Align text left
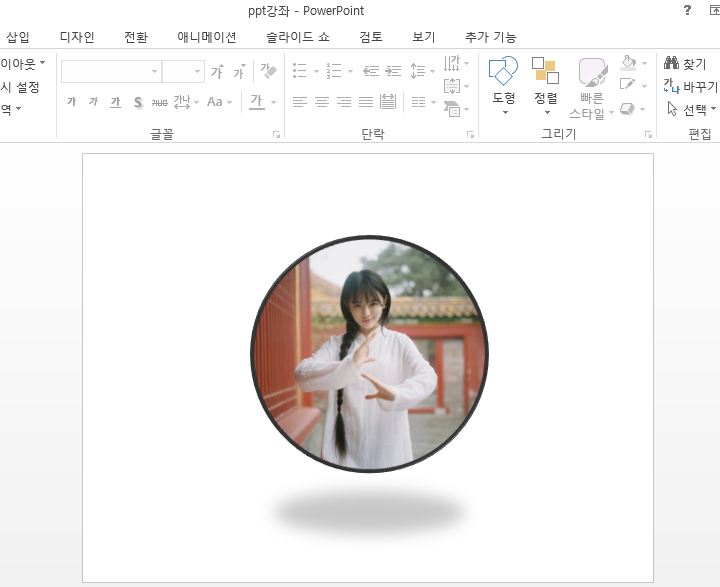 [300, 102]
